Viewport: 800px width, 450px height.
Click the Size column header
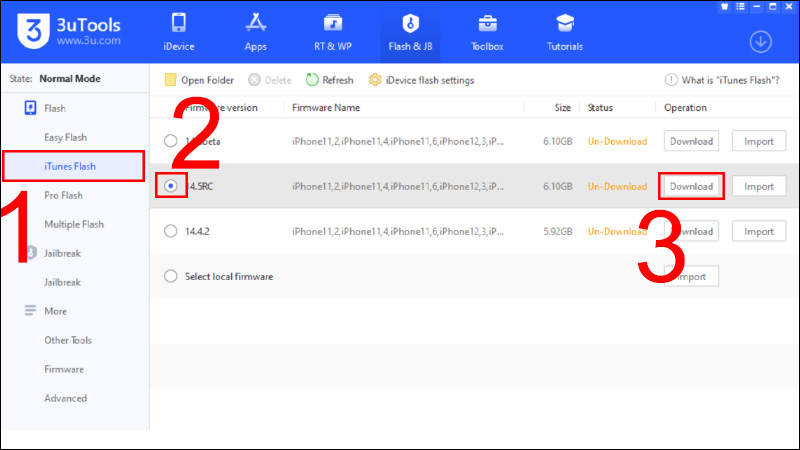pyautogui.click(x=563, y=108)
